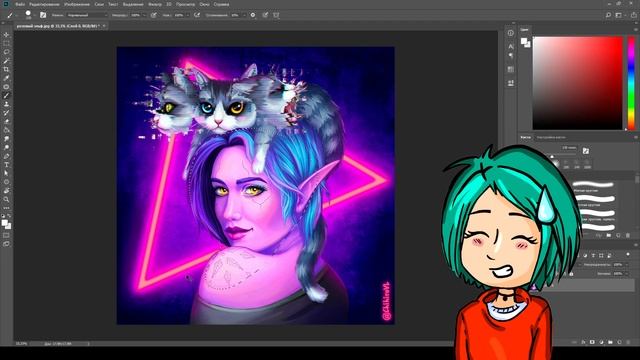Open the Character panel icon
Image resolution: width=640 pixels, height=360 pixels.
511,47
